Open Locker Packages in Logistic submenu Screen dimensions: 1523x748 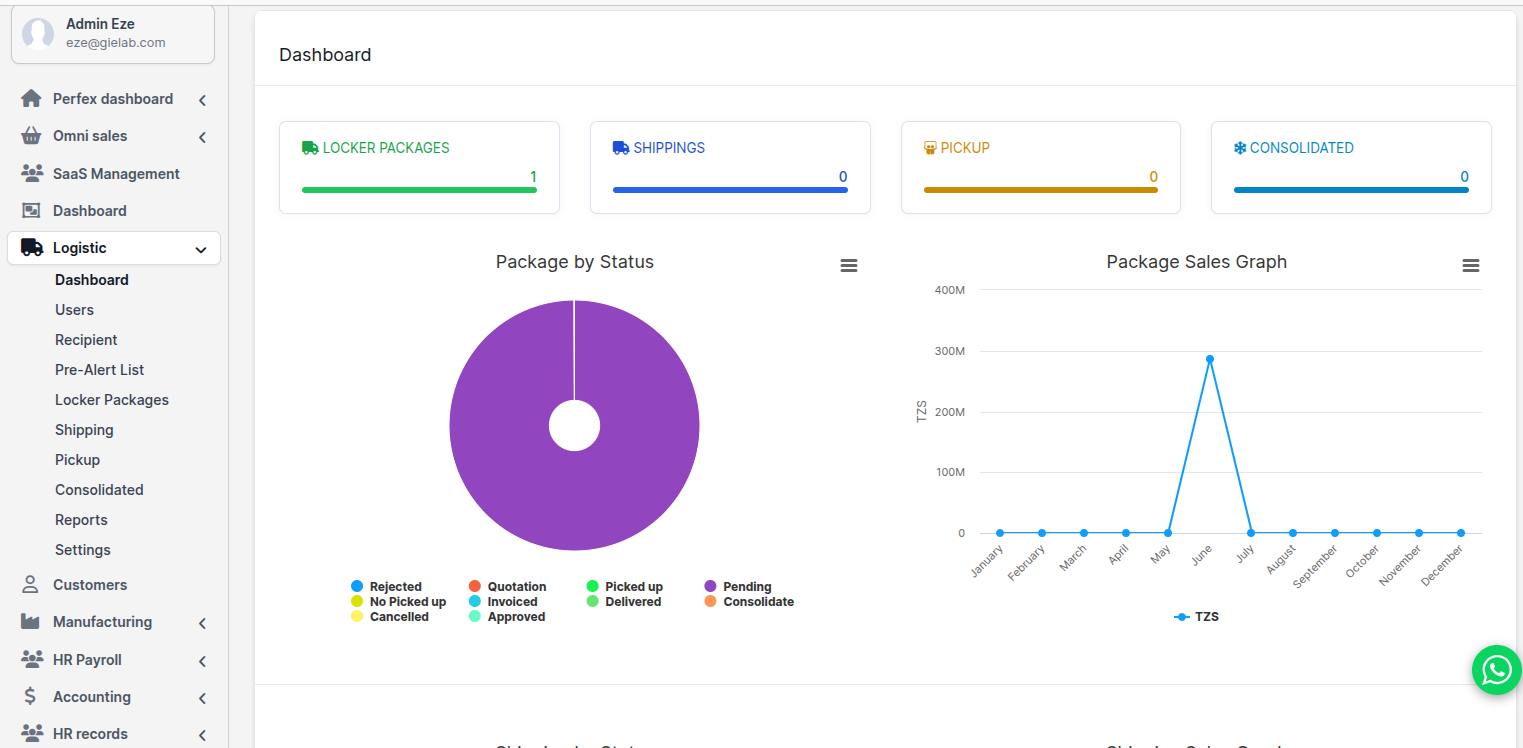(x=112, y=400)
